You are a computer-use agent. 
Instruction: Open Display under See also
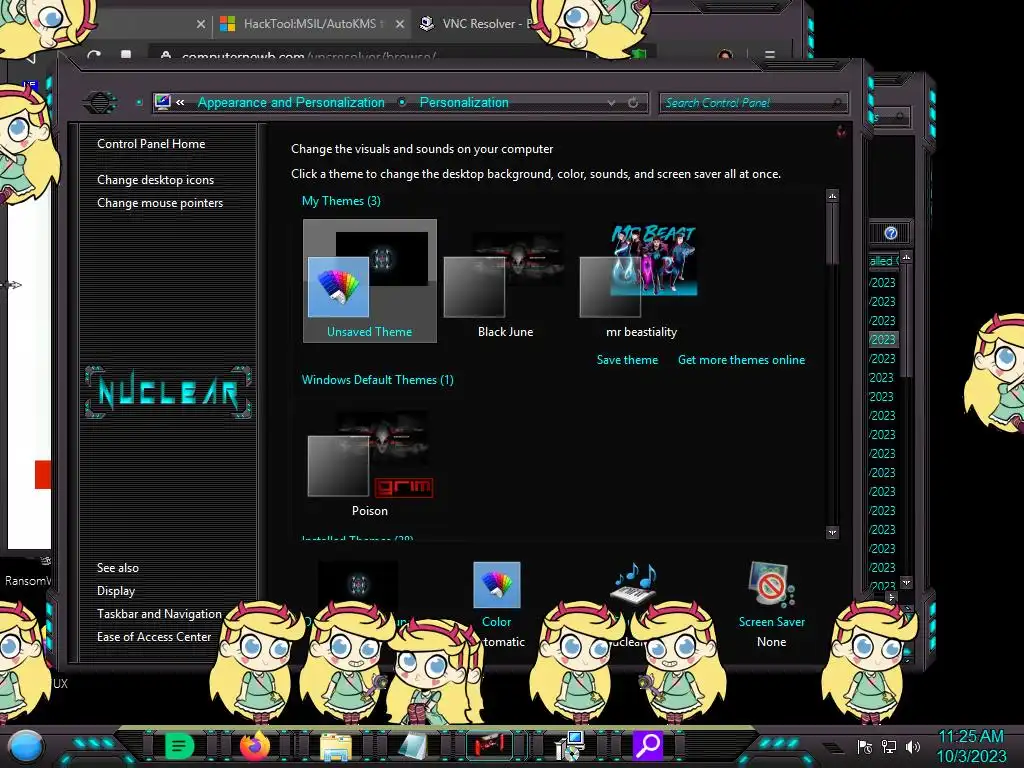(x=116, y=591)
